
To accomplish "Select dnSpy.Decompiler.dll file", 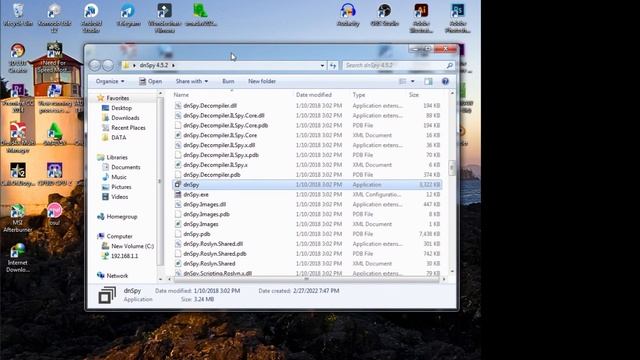I will pyautogui.click(x=210, y=105).
